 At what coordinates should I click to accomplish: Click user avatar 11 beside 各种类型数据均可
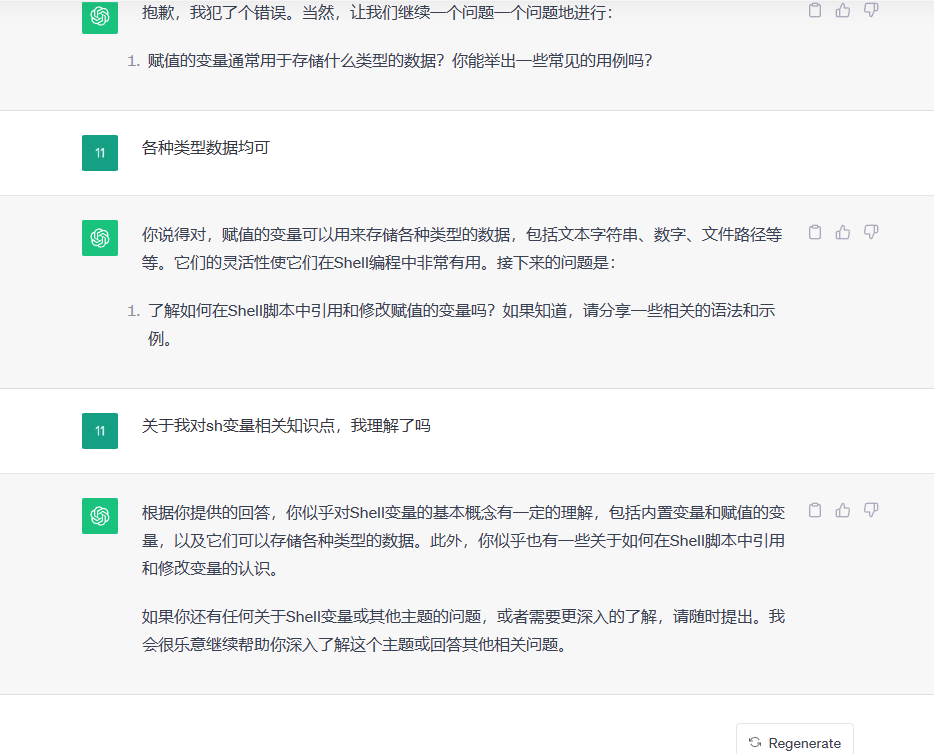pyautogui.click(x=100, y=153)
